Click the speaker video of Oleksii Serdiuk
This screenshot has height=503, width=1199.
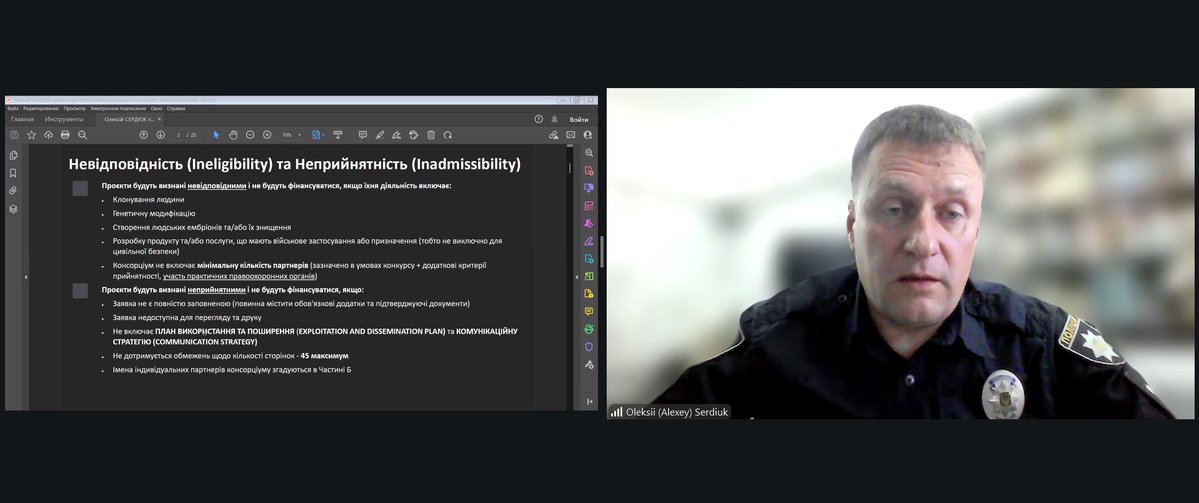[900, 254]
